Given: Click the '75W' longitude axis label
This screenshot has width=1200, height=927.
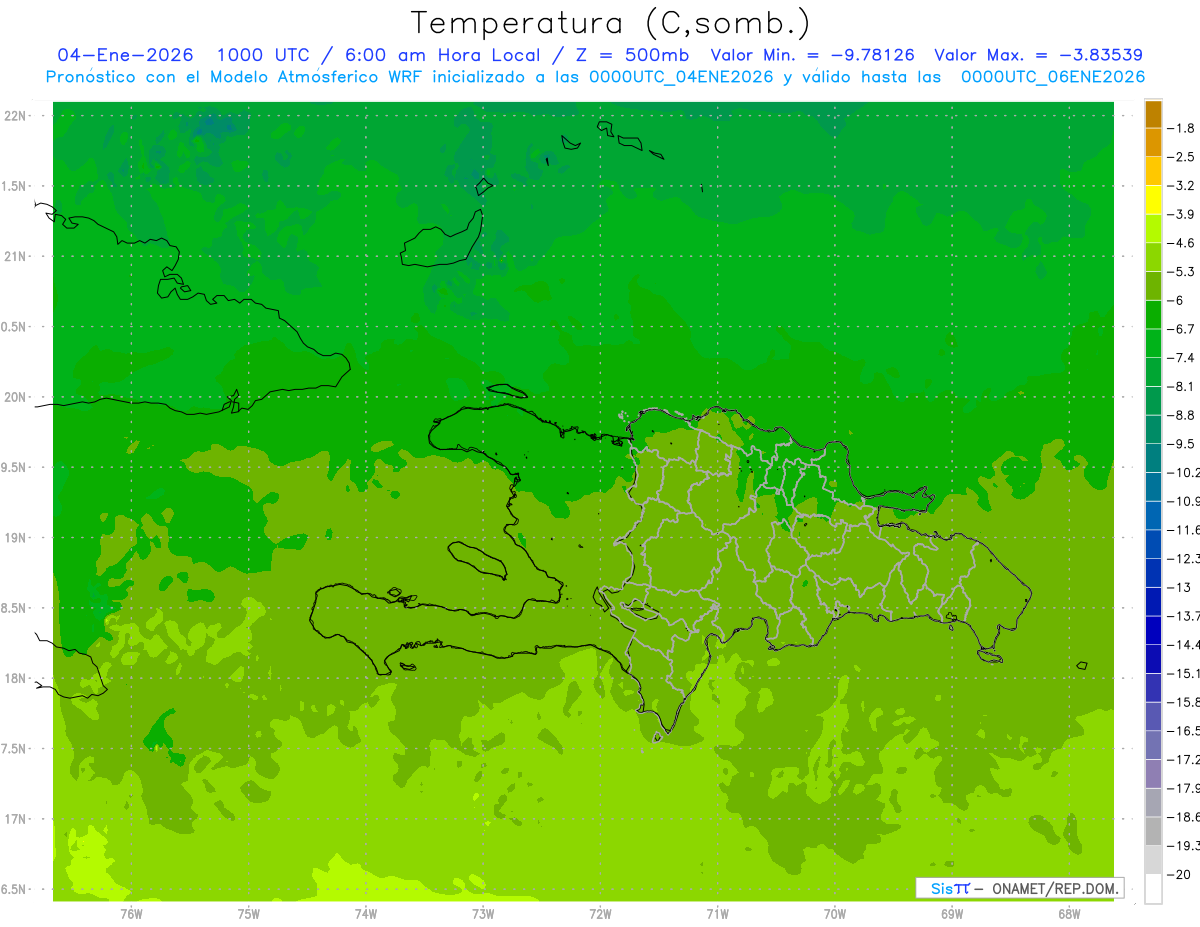Looking at the screenshot, I should [x=248, y=914].
